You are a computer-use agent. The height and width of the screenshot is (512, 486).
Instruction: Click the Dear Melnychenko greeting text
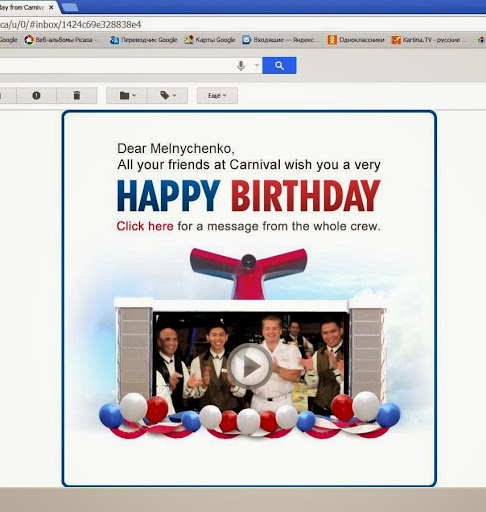176,148
